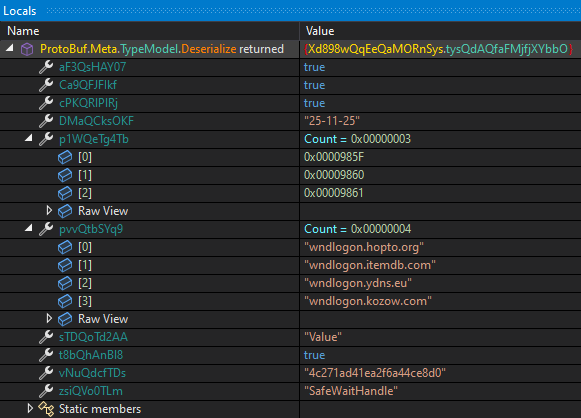Click the true value of t8bQhAnBl8
The height and width of the screenshot is (418, 581).
[314, 355]
